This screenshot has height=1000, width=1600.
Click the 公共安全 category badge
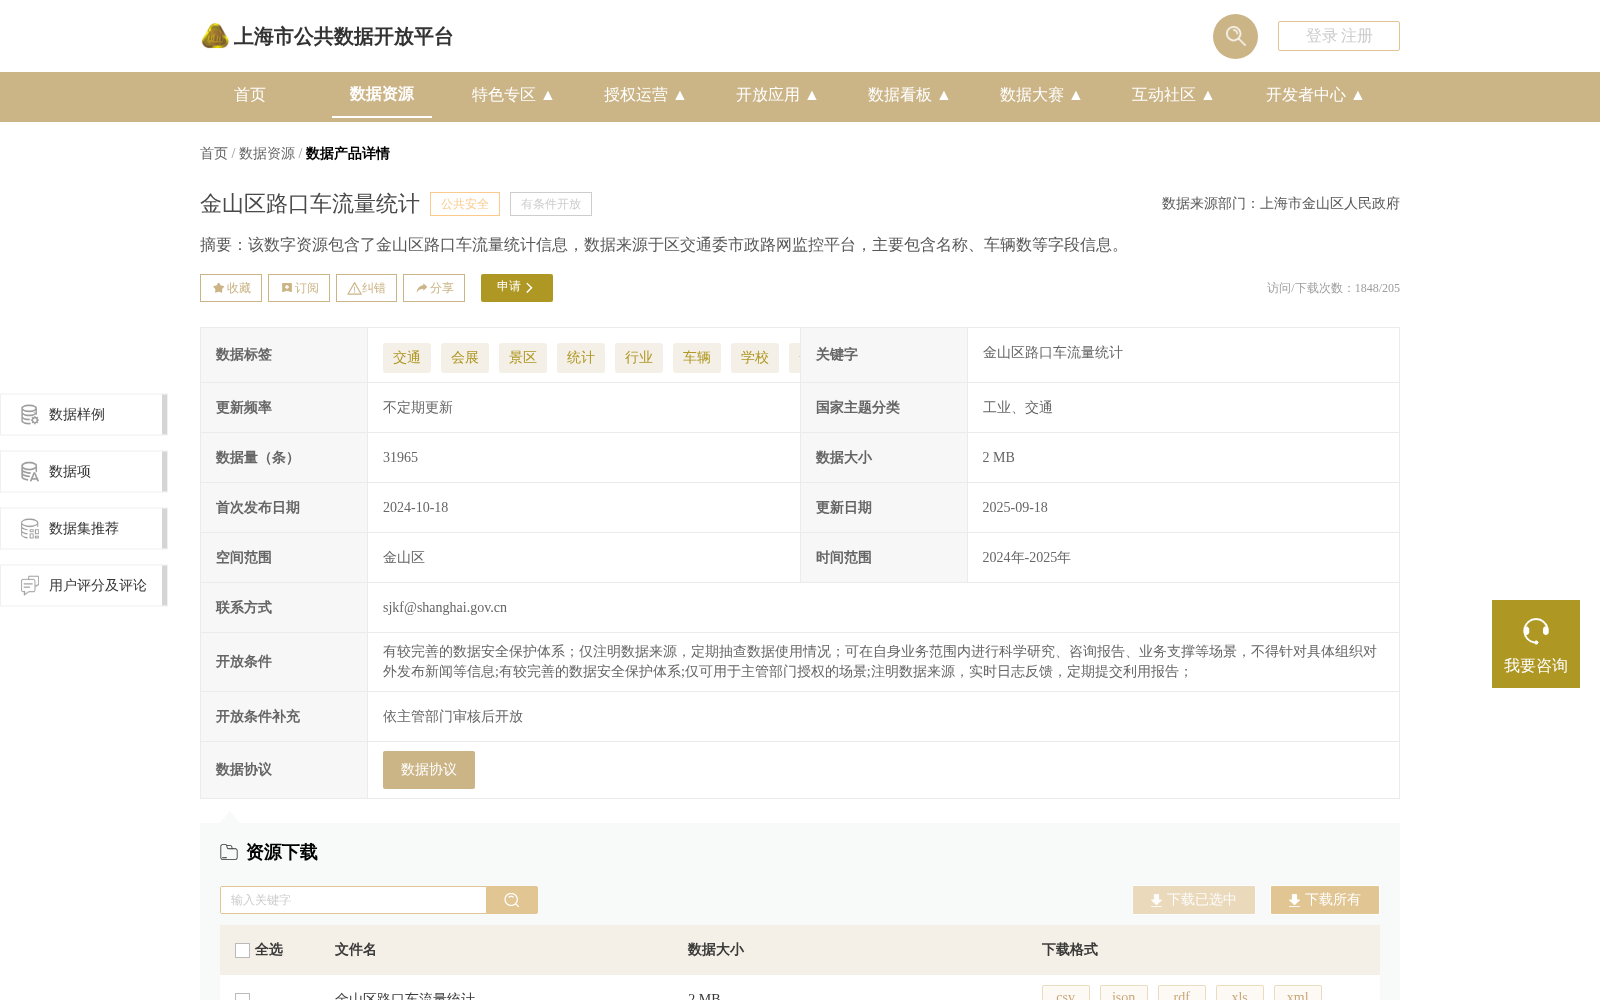465,204
